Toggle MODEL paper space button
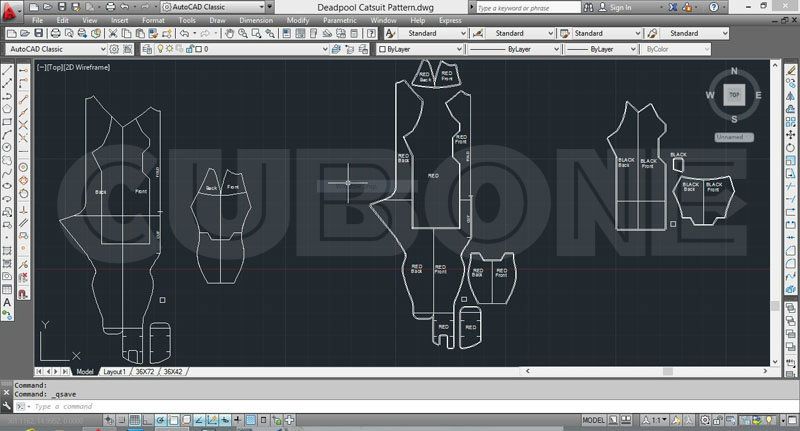The image size is (800, 431). point(593,420)
